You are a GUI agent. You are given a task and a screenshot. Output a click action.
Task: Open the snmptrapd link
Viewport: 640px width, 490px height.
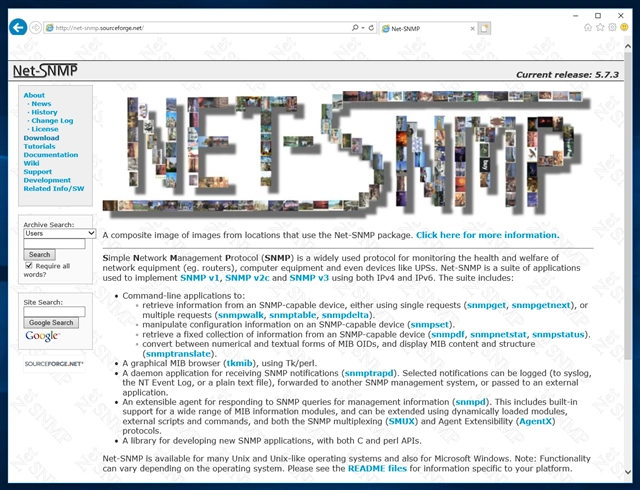[x=369, y=373]
